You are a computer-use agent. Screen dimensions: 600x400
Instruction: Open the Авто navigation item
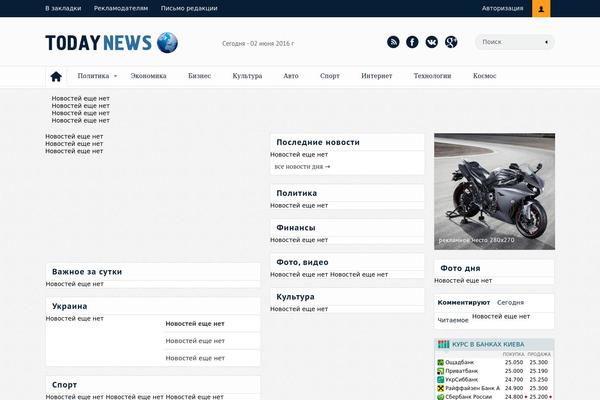coord(291,76)
